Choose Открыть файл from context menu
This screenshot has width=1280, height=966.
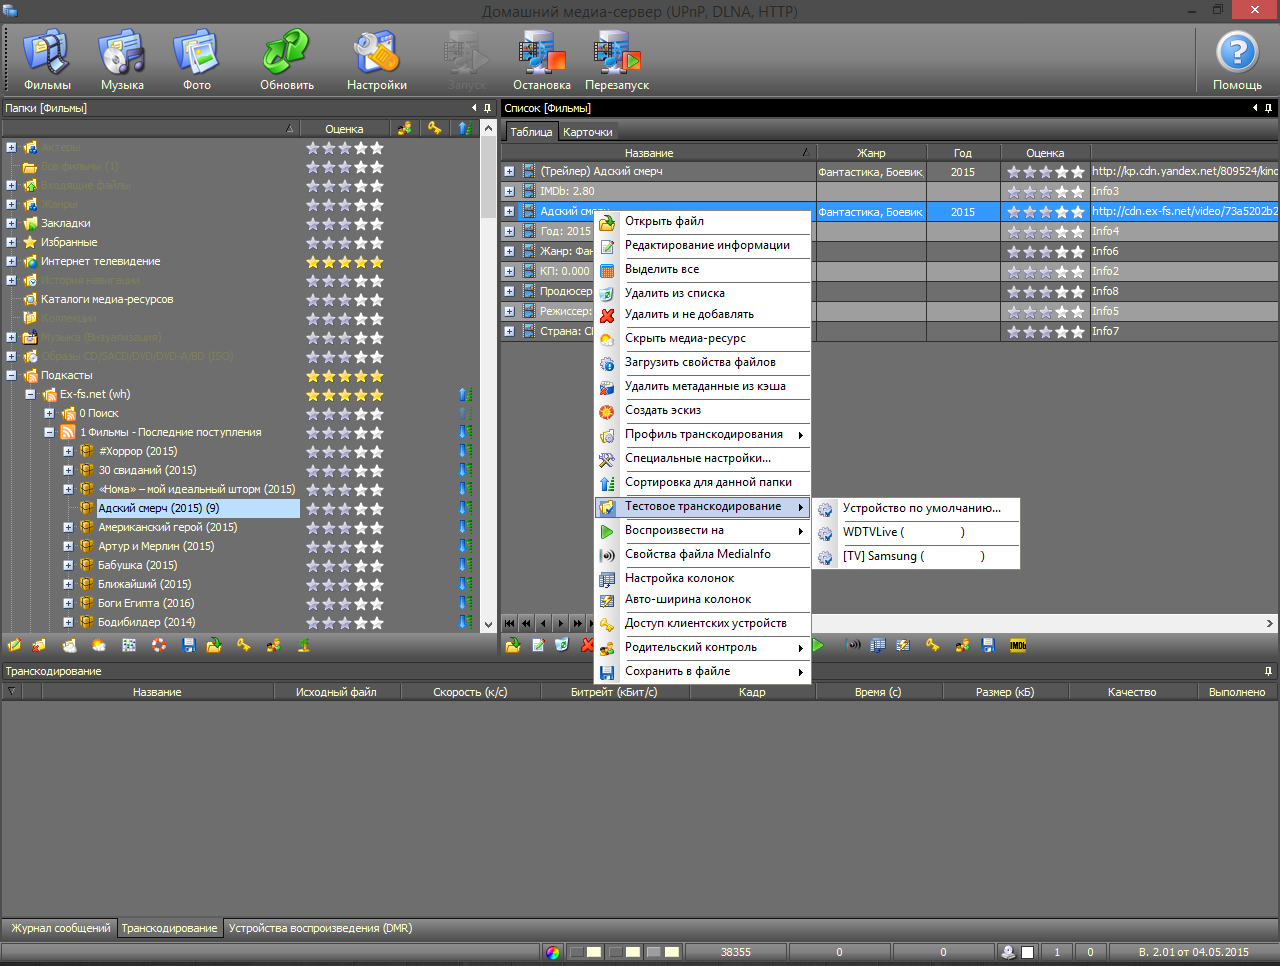click(x=664, y=222)
